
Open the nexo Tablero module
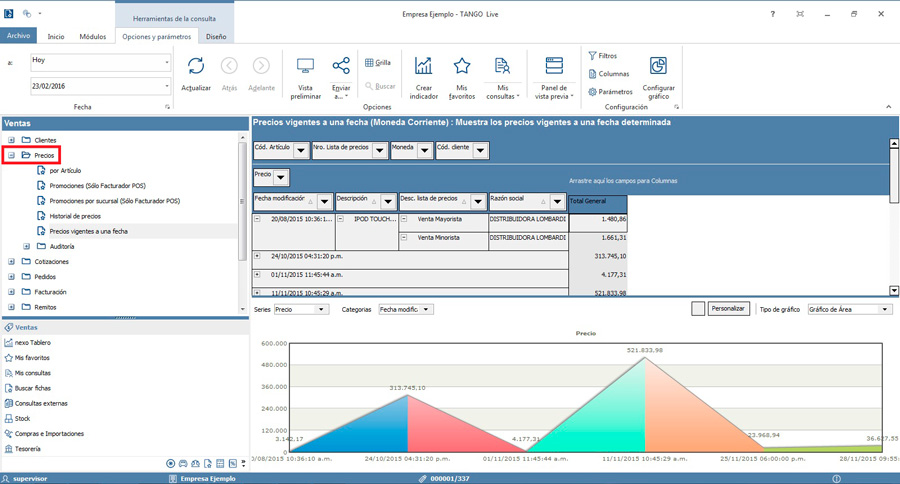33,342
